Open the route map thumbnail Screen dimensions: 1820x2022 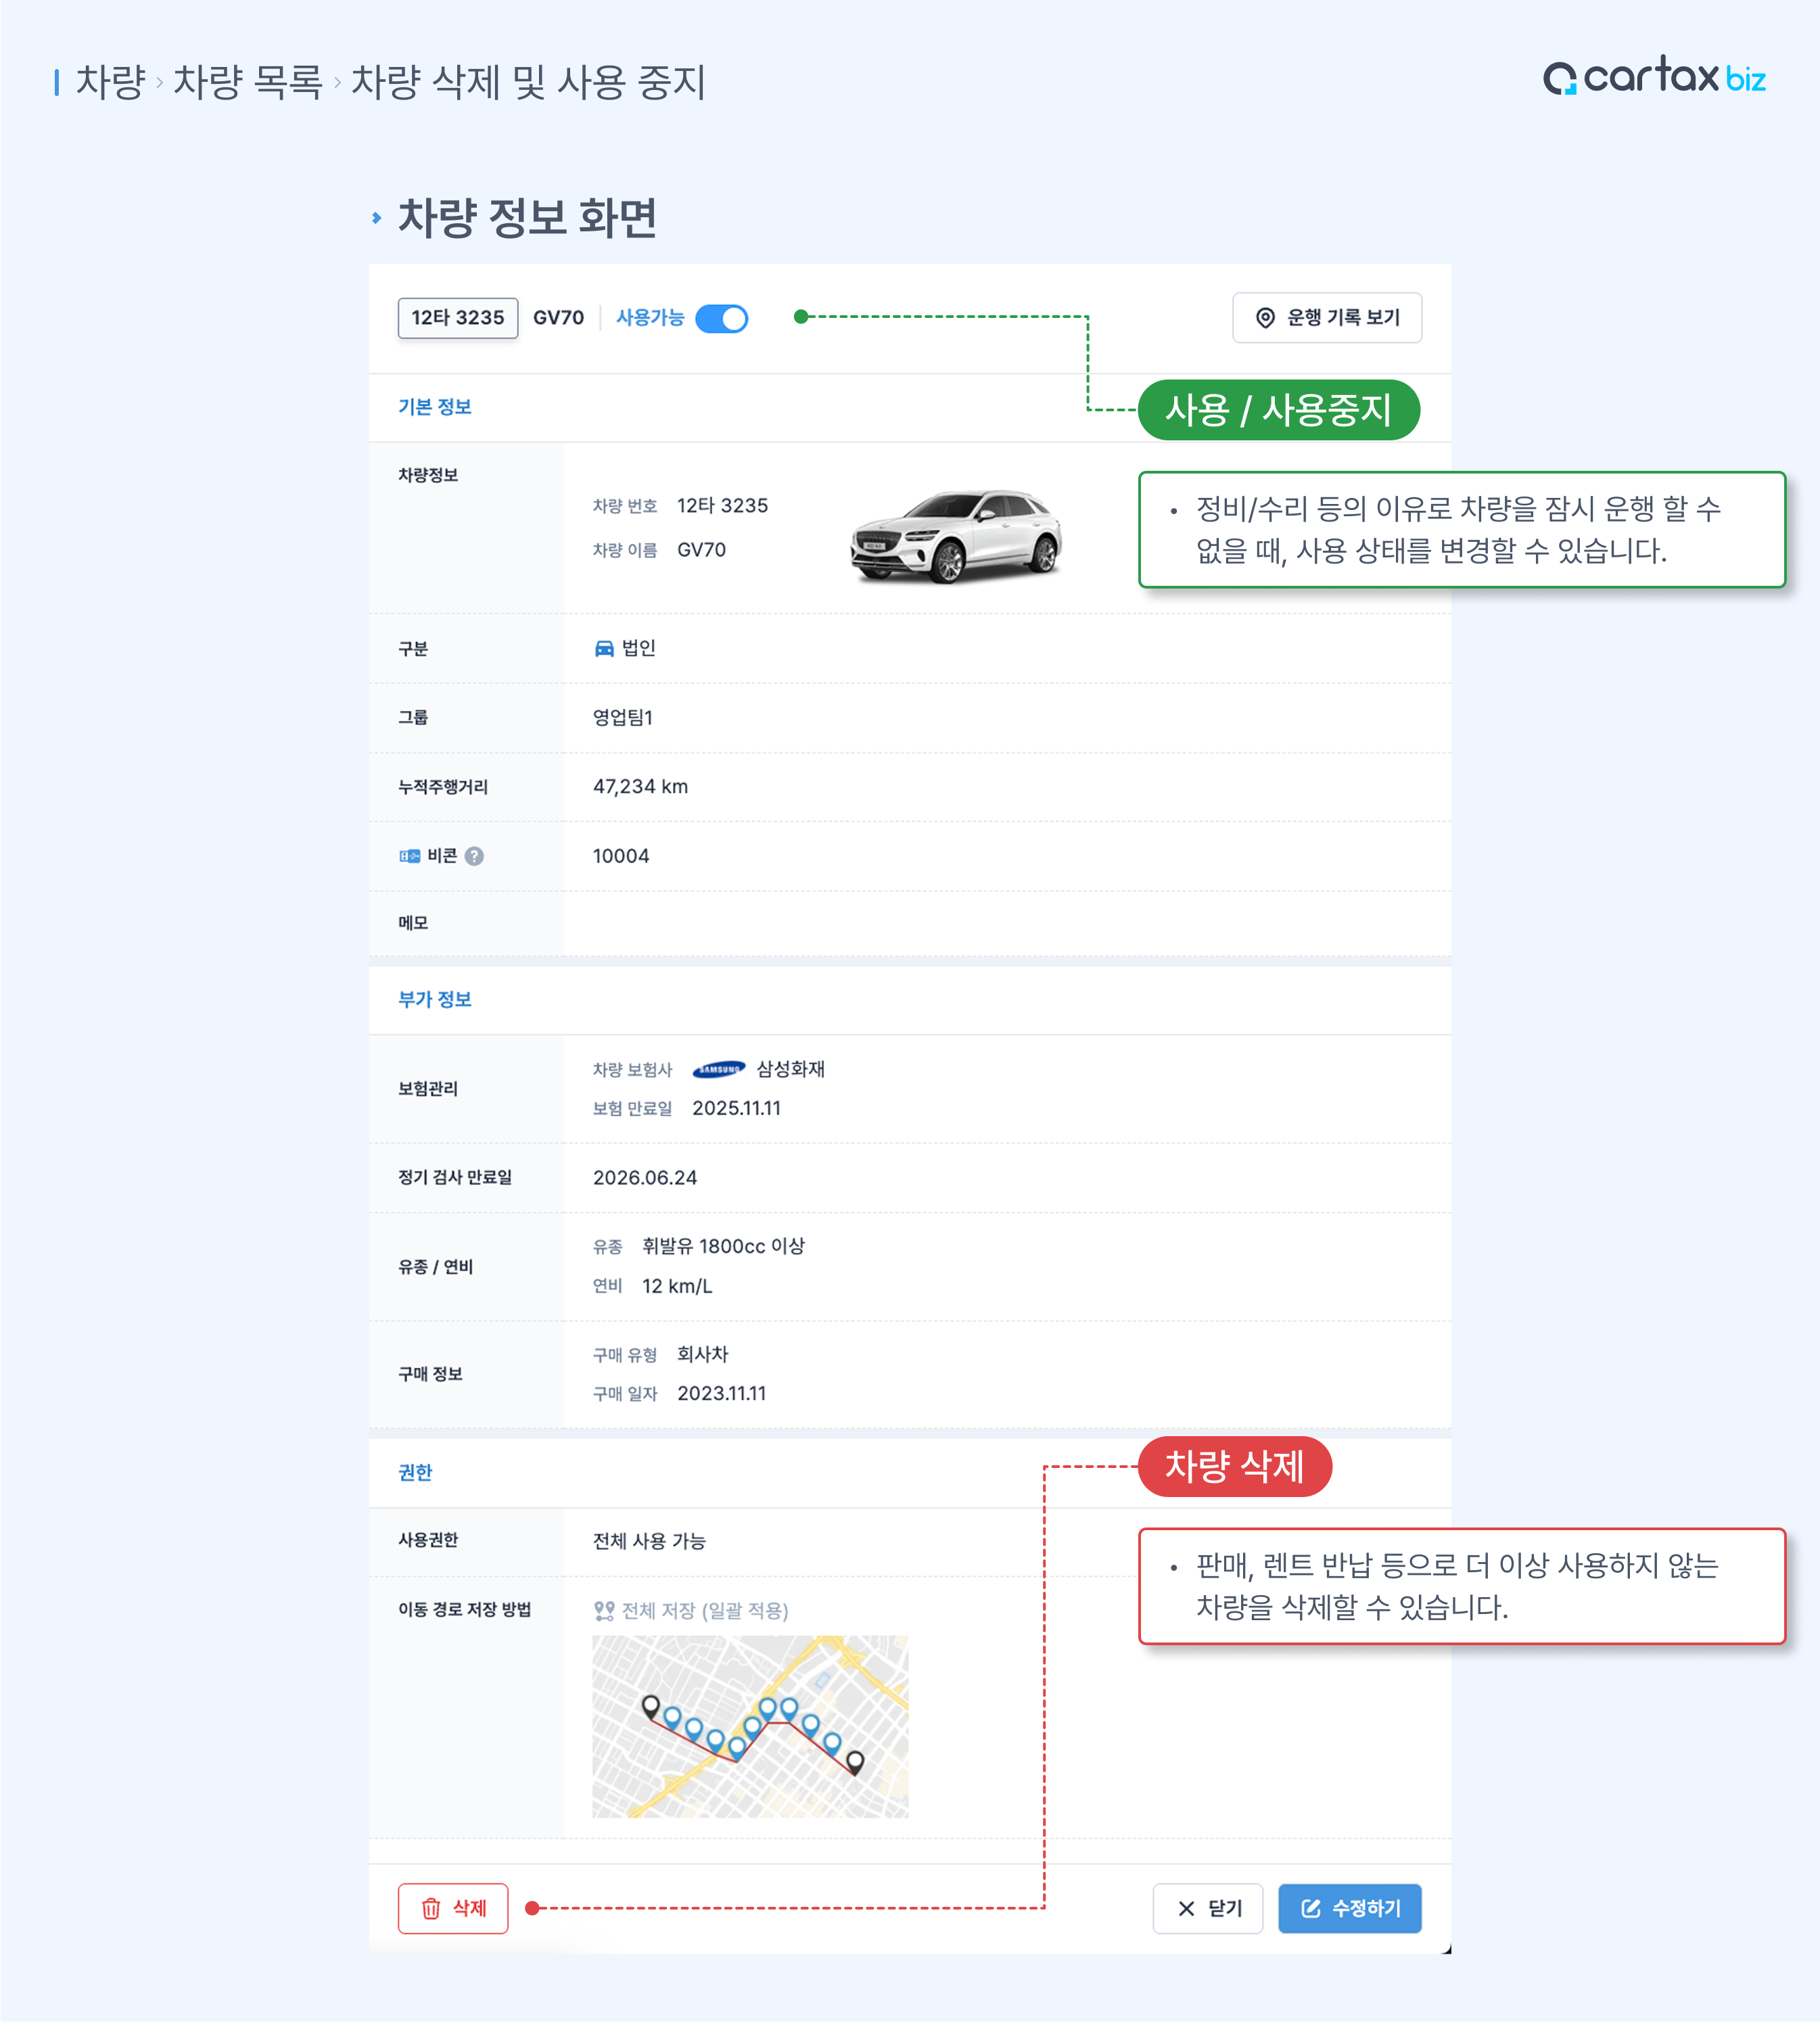pyautogui.click(x=750, y=1726)
